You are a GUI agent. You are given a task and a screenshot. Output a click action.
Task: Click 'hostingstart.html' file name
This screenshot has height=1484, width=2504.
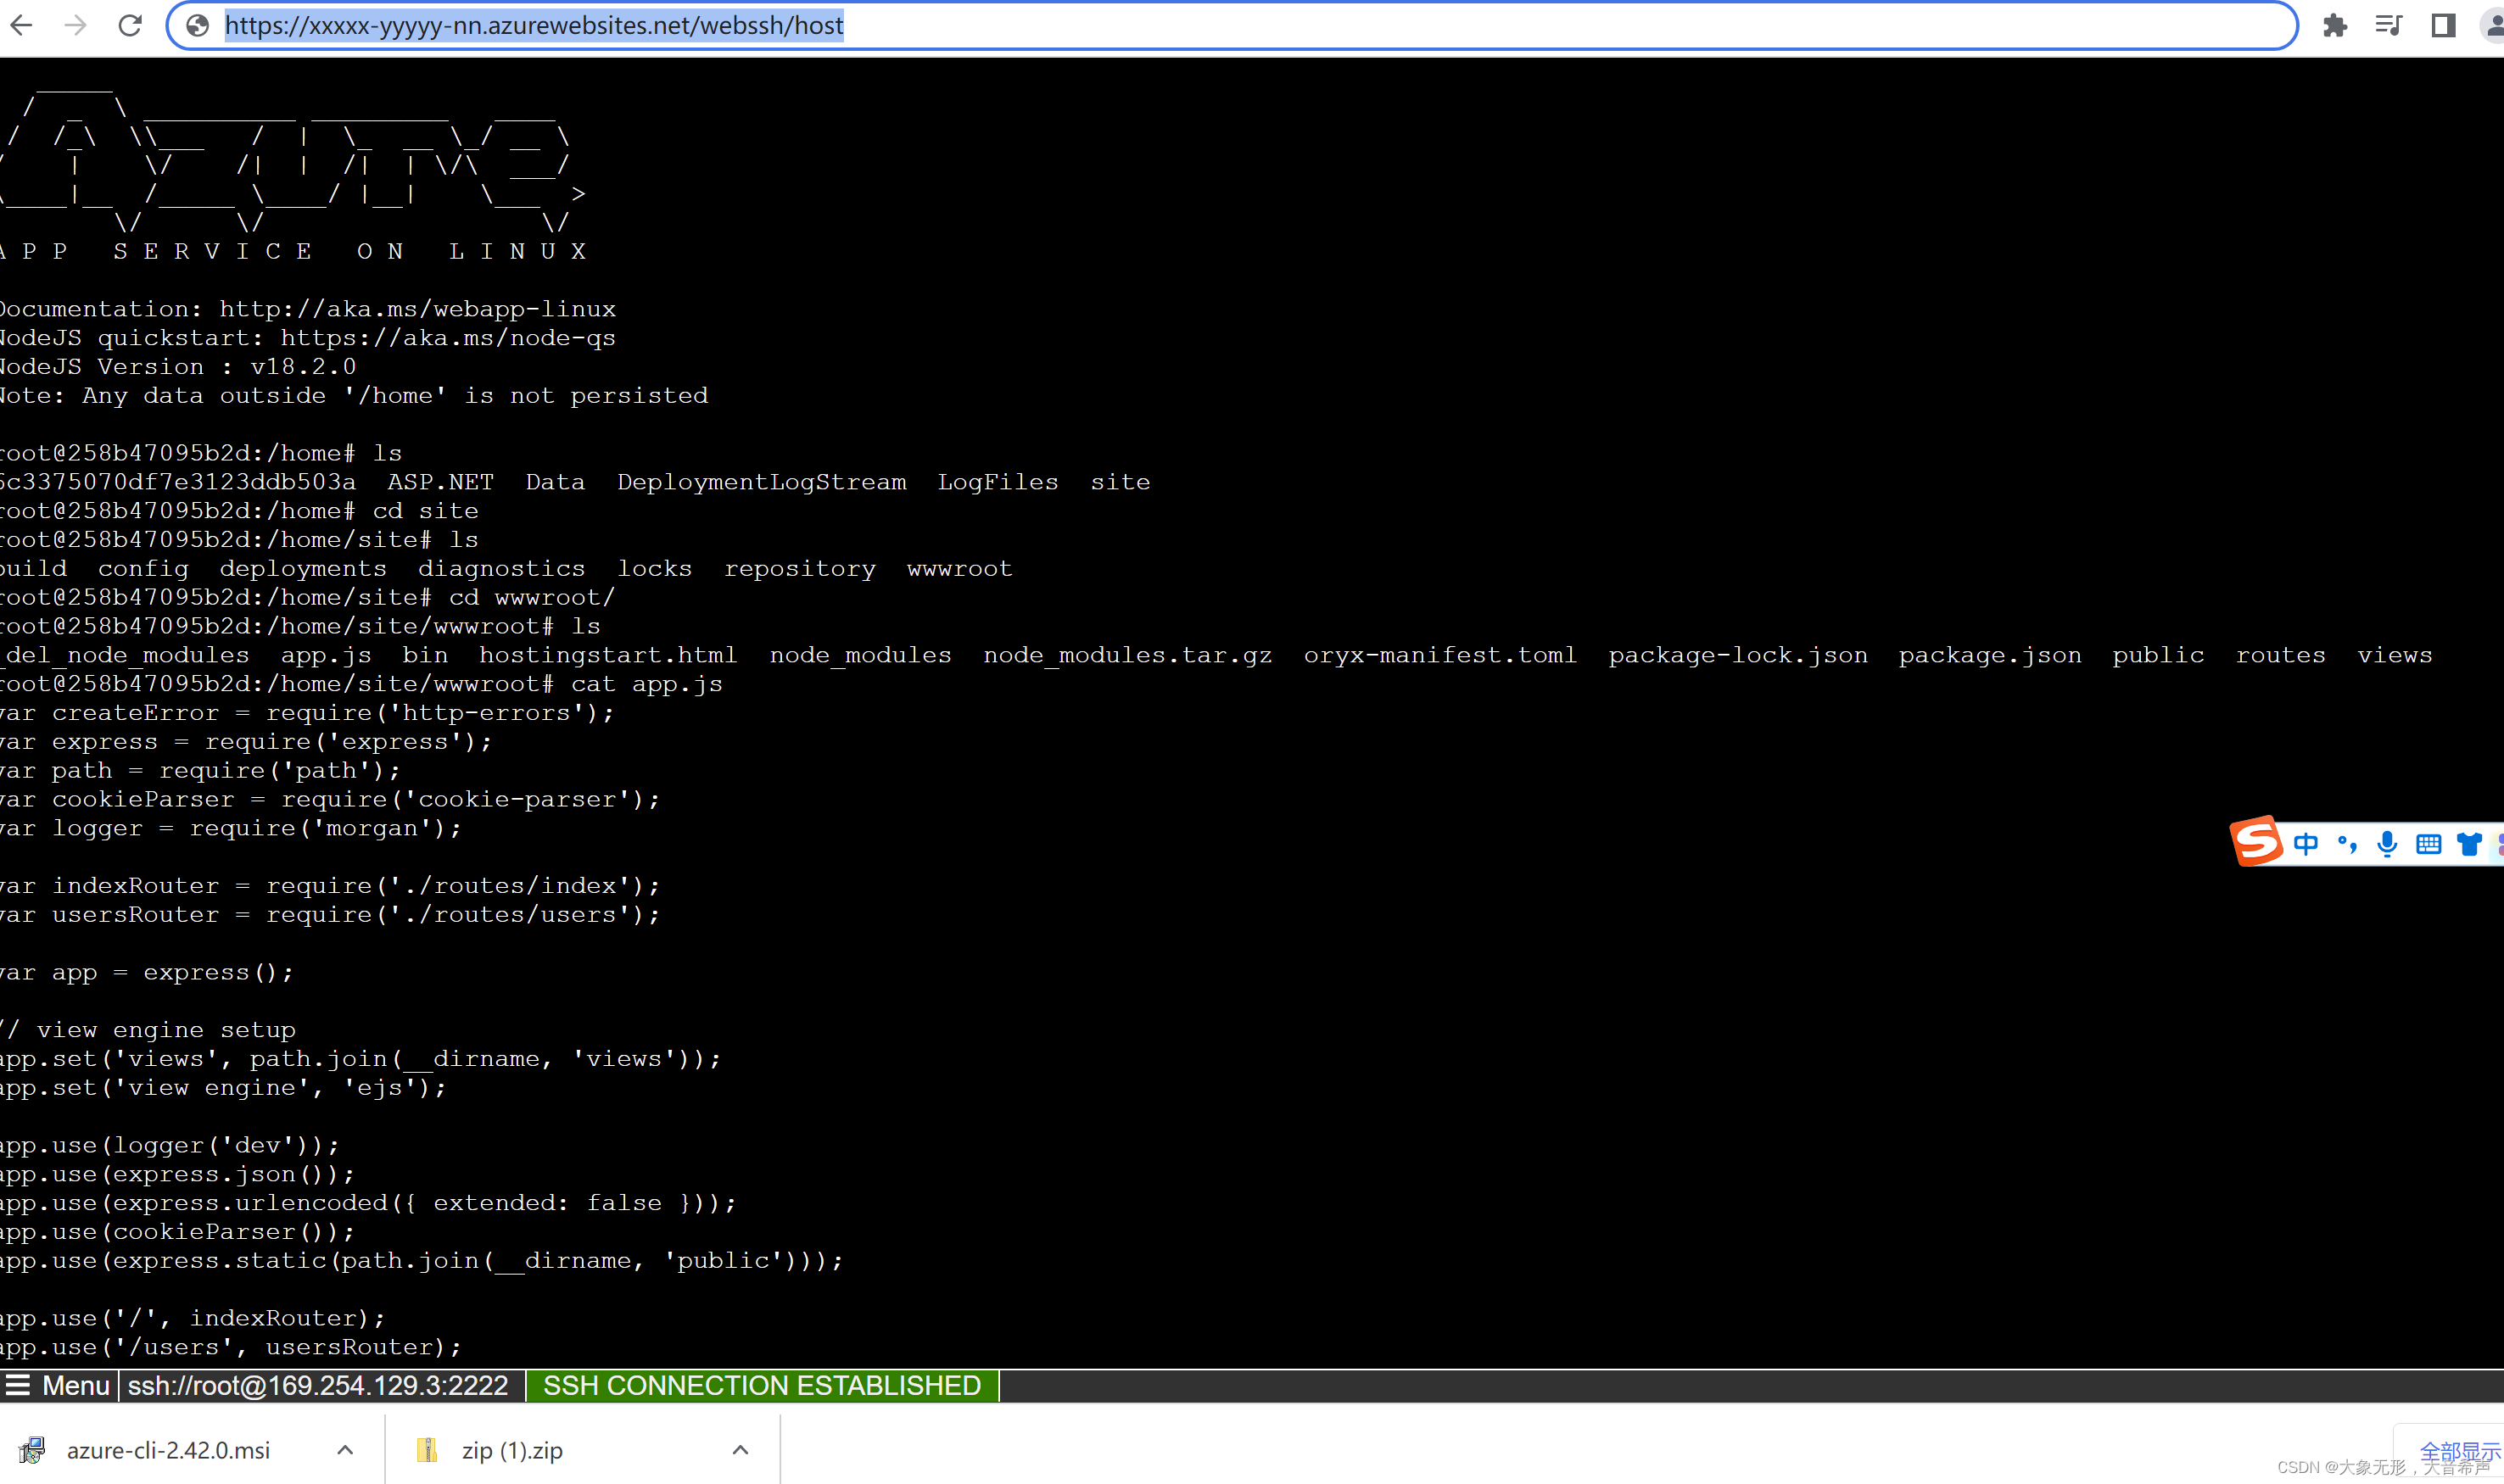(607, 655)
